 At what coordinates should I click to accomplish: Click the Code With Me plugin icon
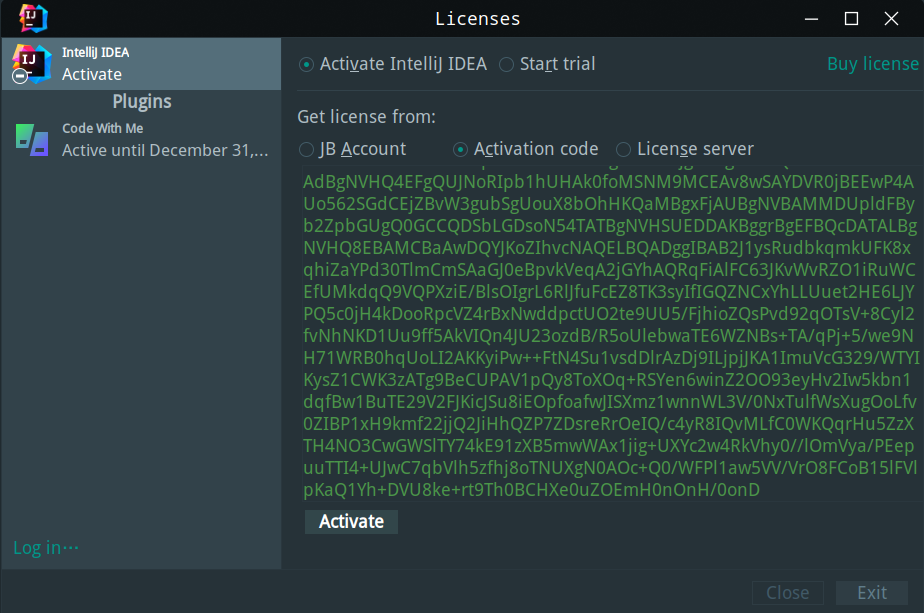point(31,139)
